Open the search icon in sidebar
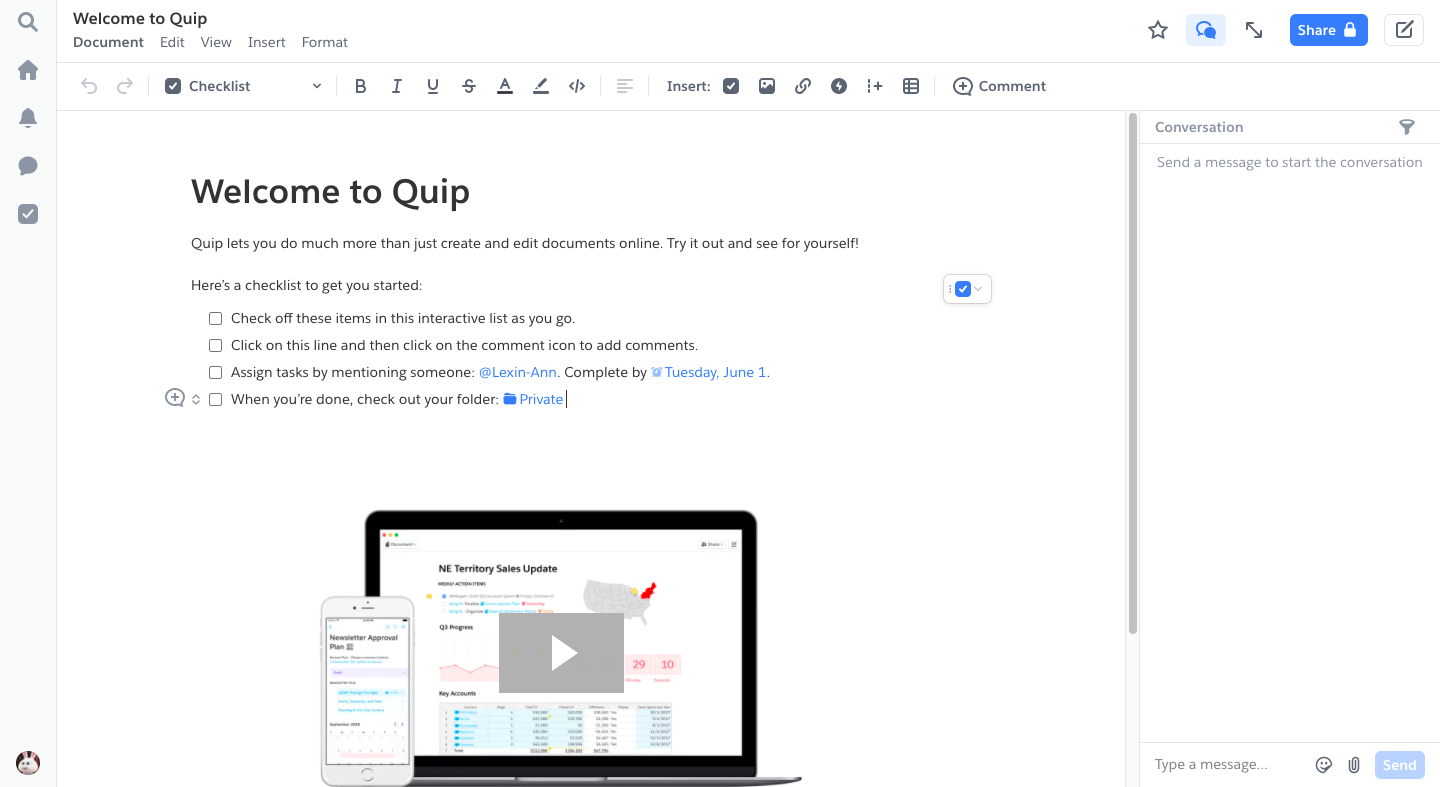The image size is (1440, 787). [28, 22]
